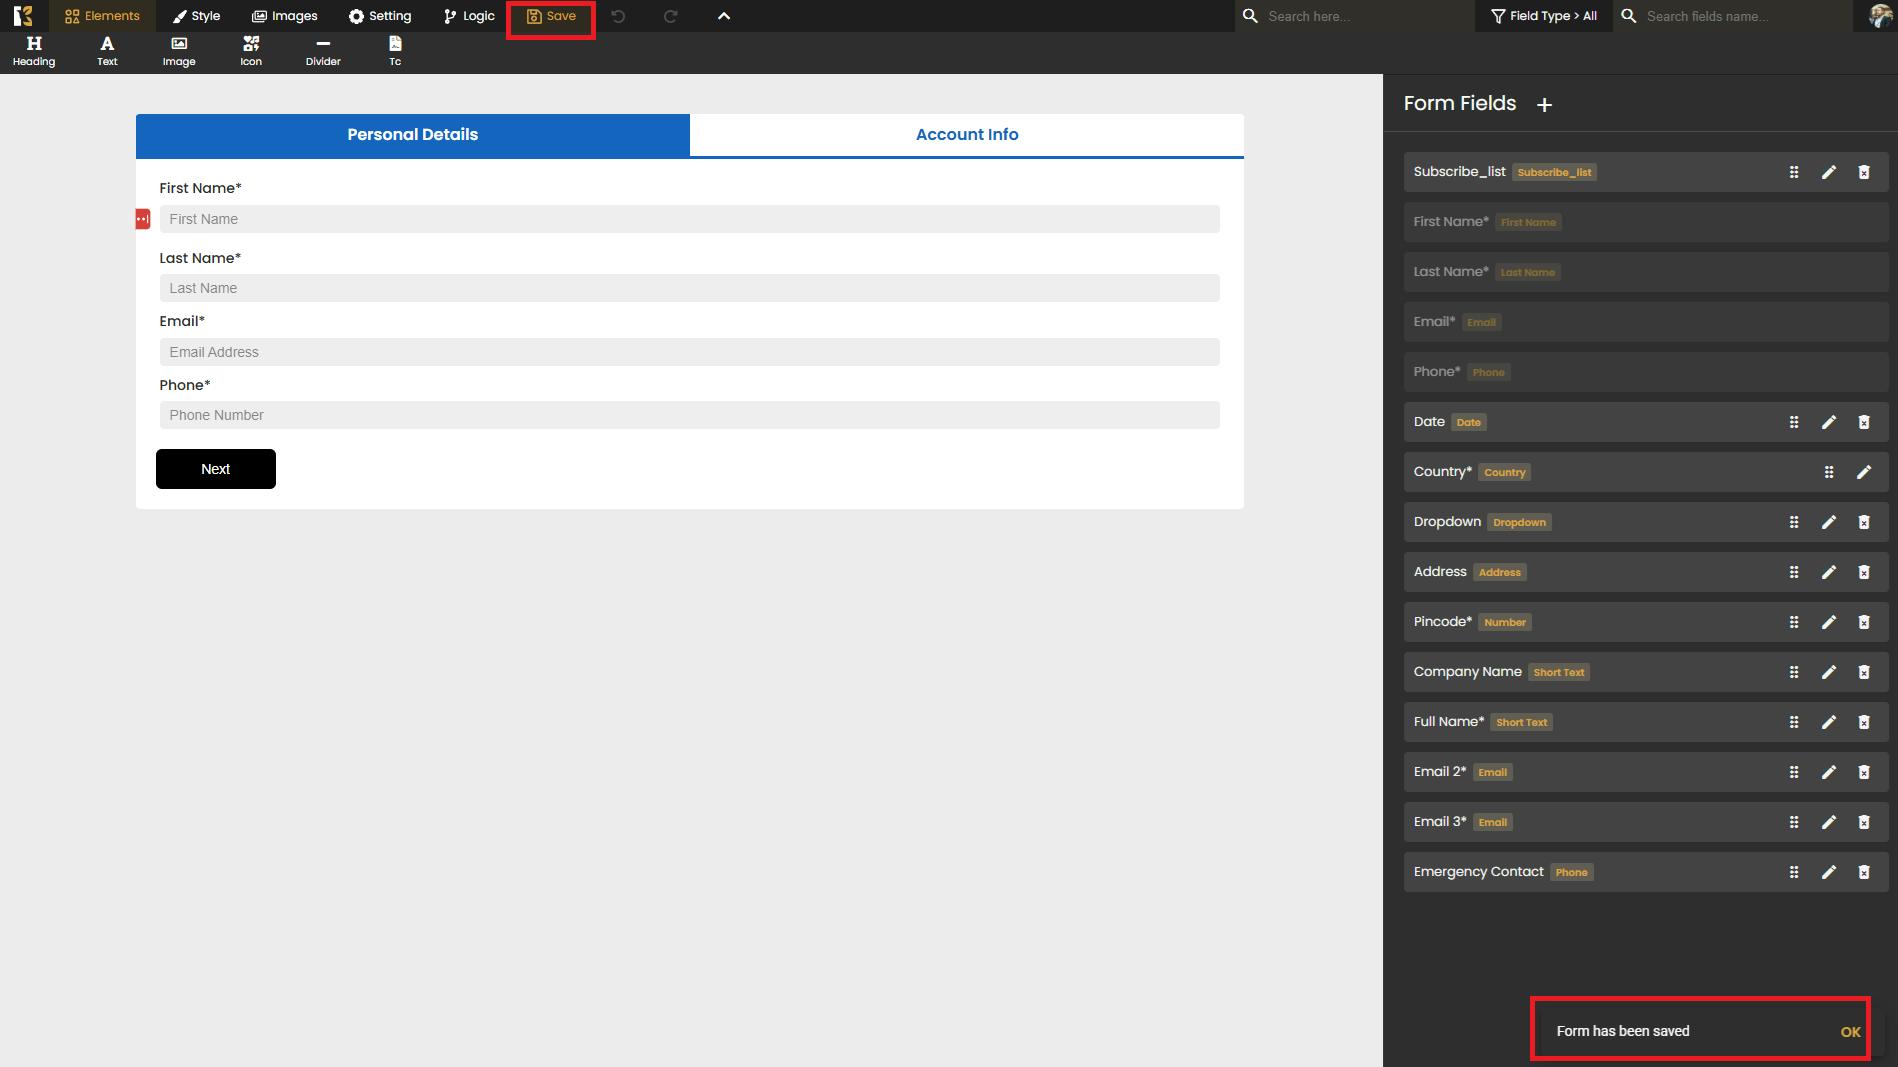1898x1067 pixels.
Task: Click the red options marker beside First Name
Action: (143, 219)
